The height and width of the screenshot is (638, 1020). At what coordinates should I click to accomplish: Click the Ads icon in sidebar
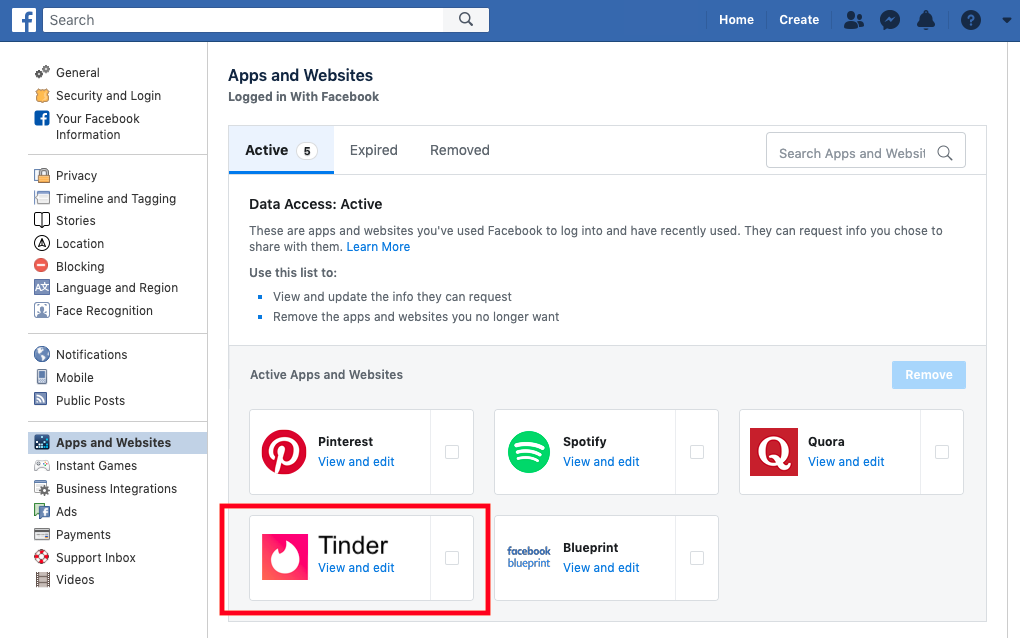[x=42, y=511]
